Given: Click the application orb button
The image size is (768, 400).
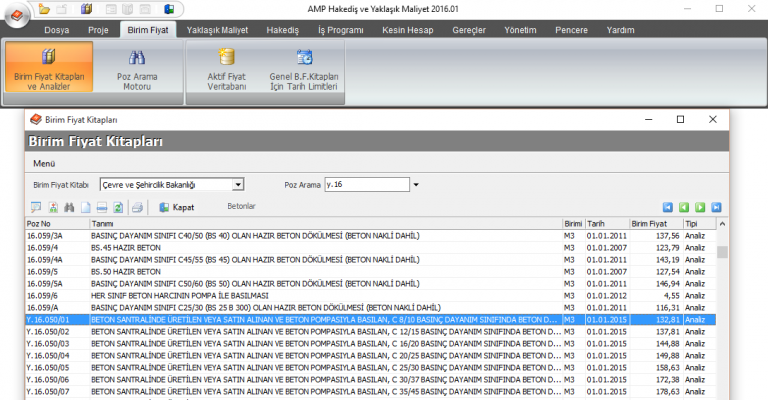Looking at the screenshot, I should point(15,14).
